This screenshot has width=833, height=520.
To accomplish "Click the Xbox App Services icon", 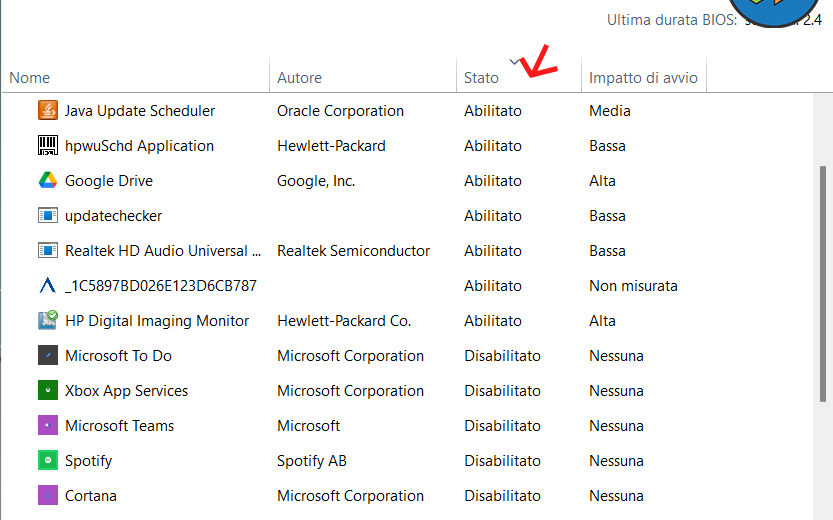I will (x=47, y=391).
